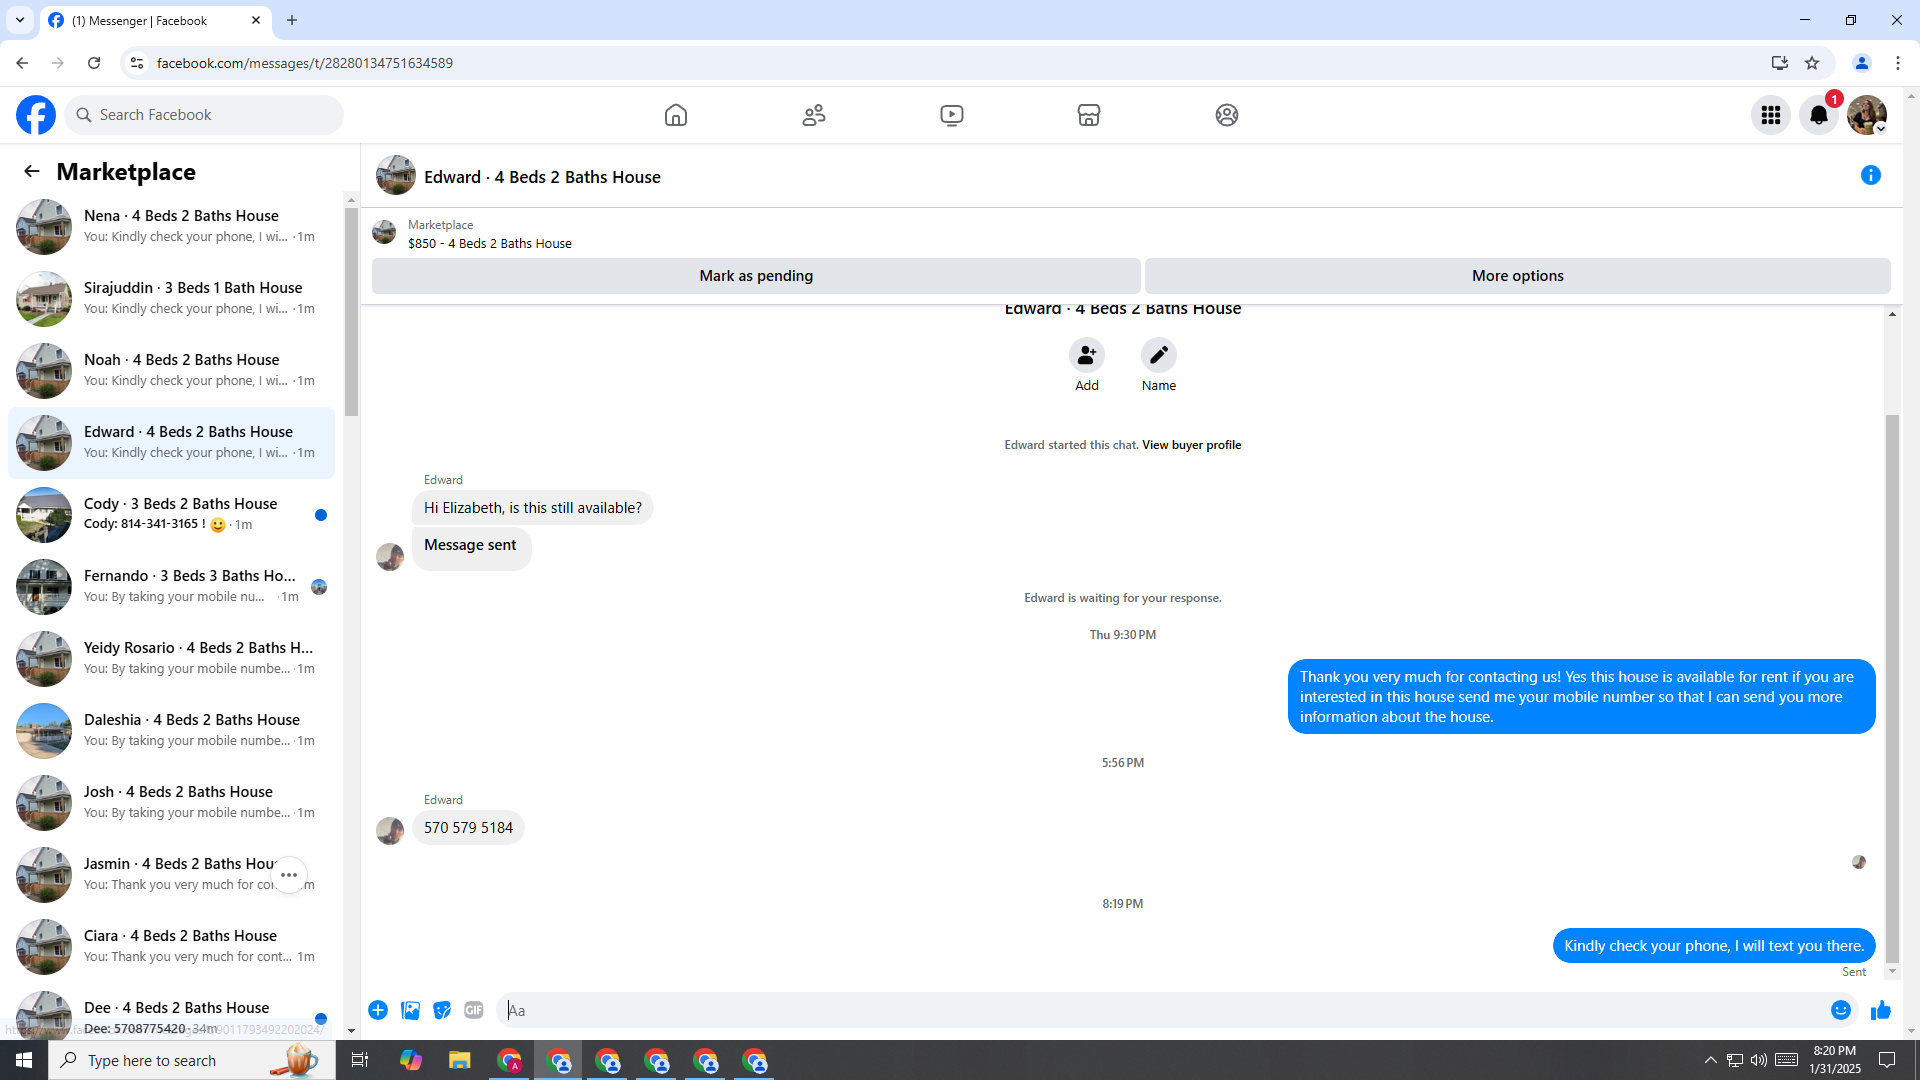
Task: Open the Groups icon in top navigation
Action: [x=1227, y=115]
